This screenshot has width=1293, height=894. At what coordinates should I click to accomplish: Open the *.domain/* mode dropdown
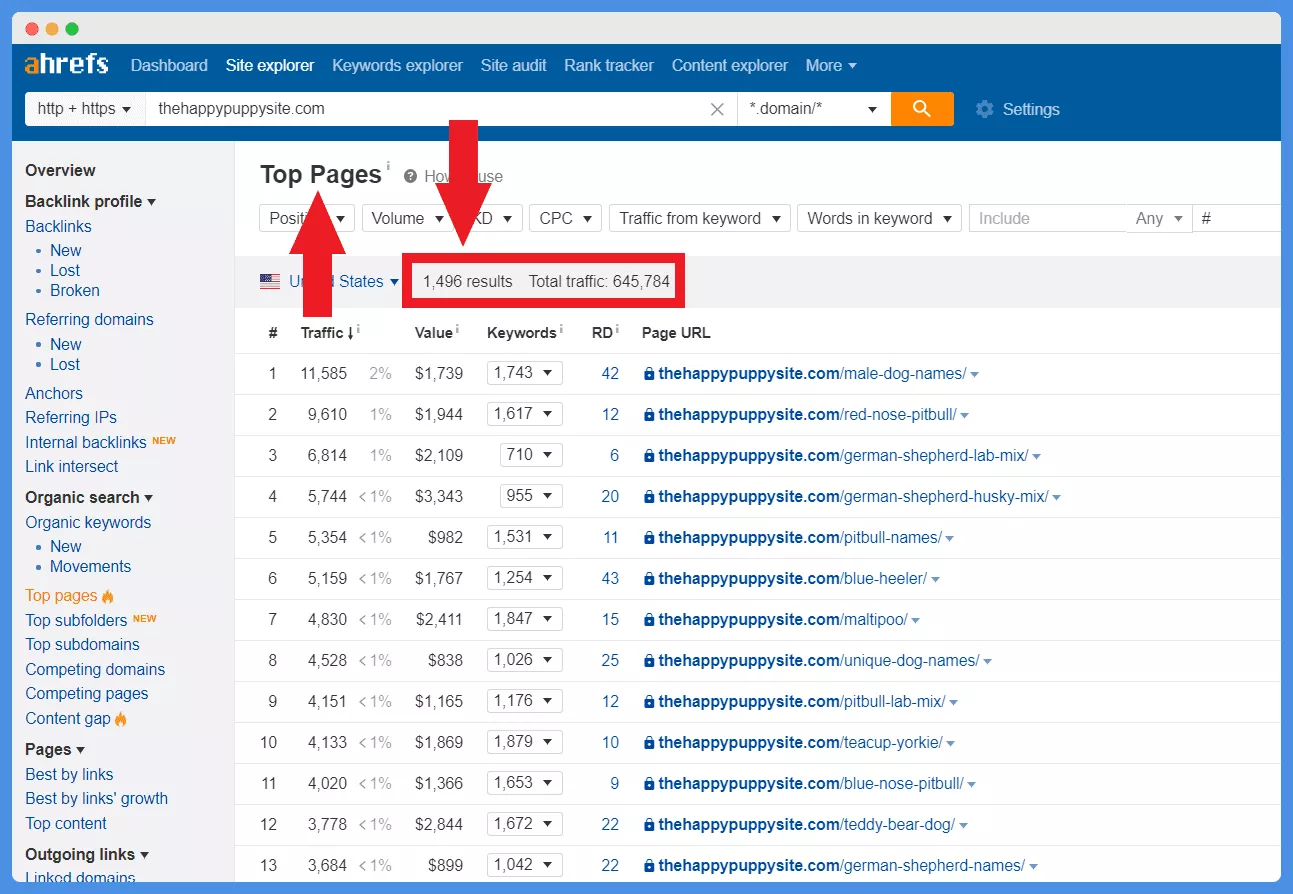[x=814, y=109]
